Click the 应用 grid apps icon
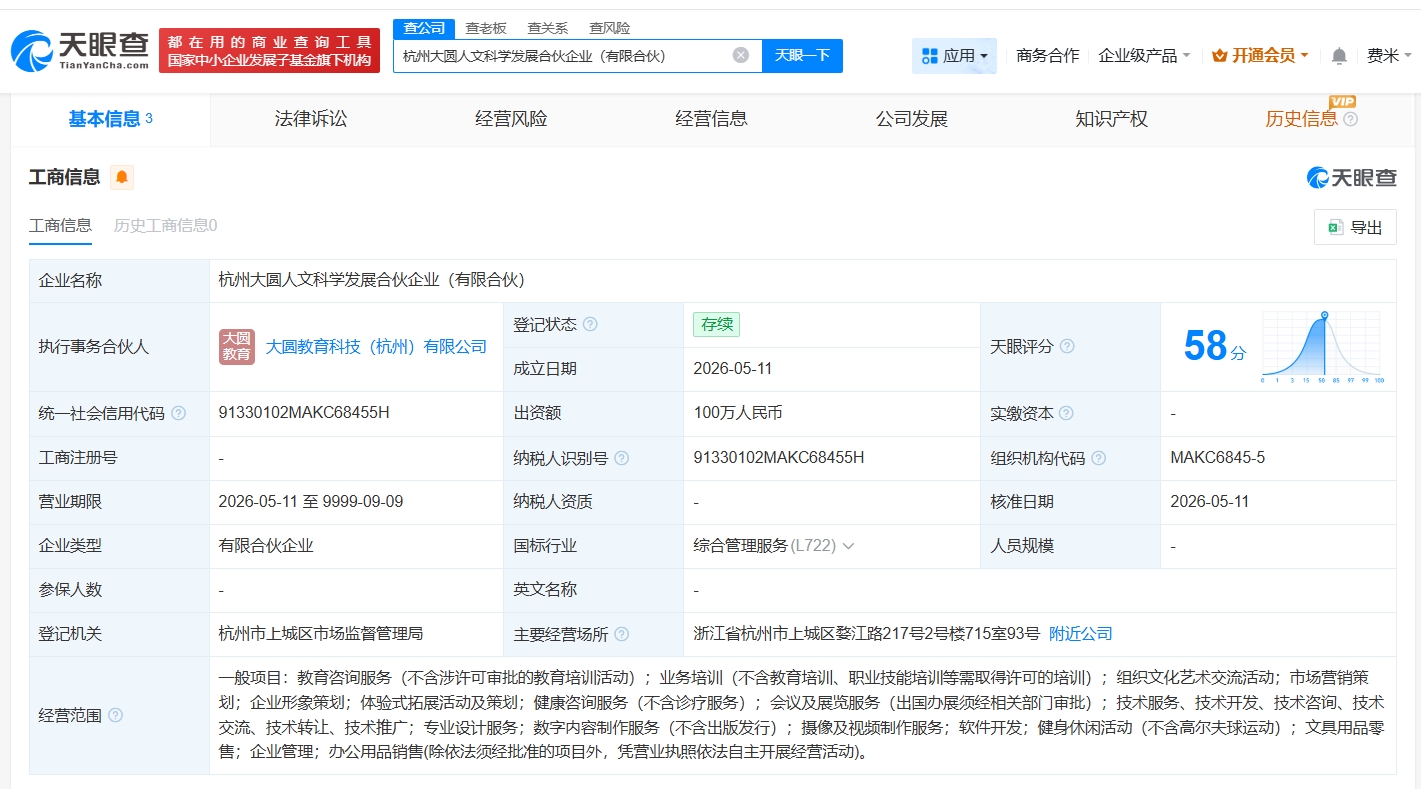Screen dimensions: 1421x789 929,56
